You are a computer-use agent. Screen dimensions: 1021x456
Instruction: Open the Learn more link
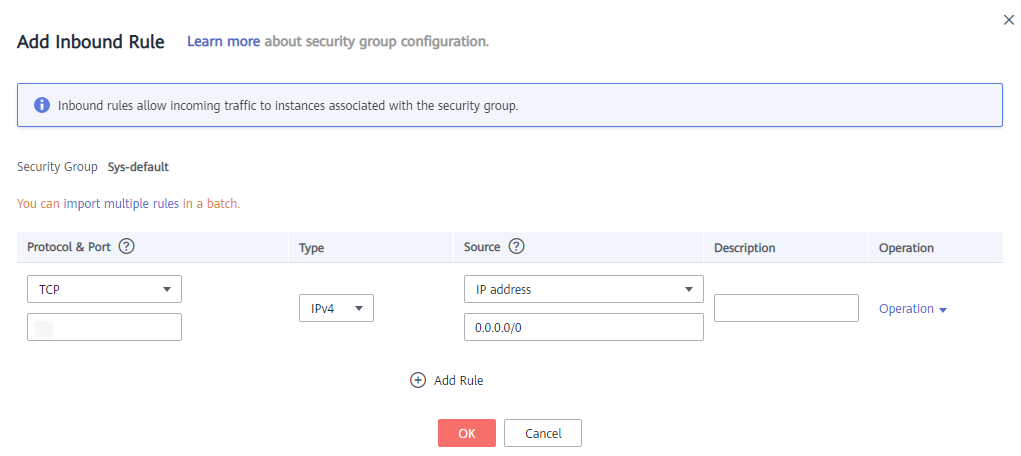[x=223, y=42]
